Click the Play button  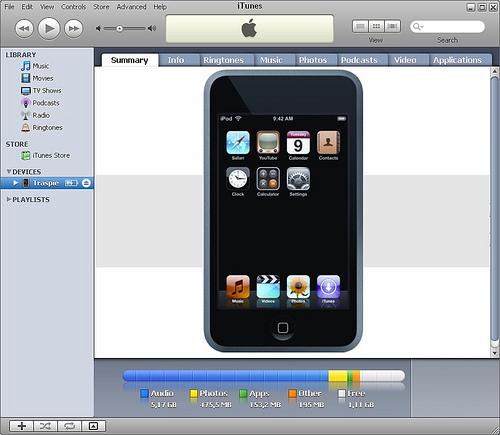49,28
